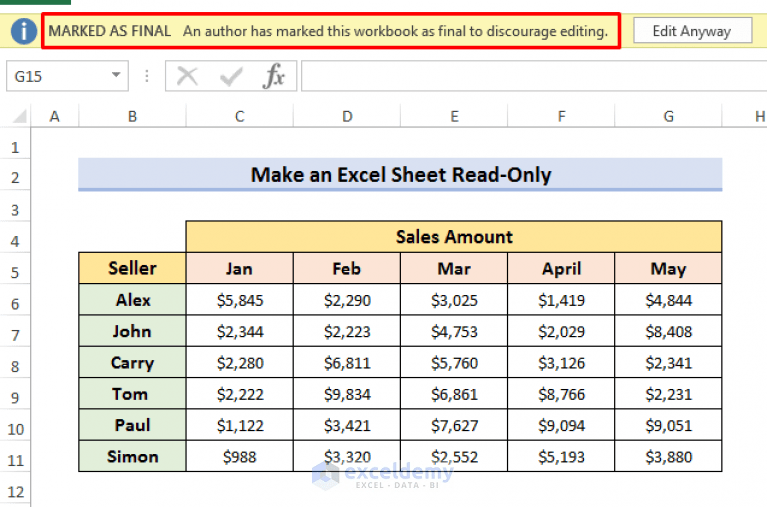Click the 'May' column header cell
This screenshot has height=507, width=767.
(x=668, y=268)
